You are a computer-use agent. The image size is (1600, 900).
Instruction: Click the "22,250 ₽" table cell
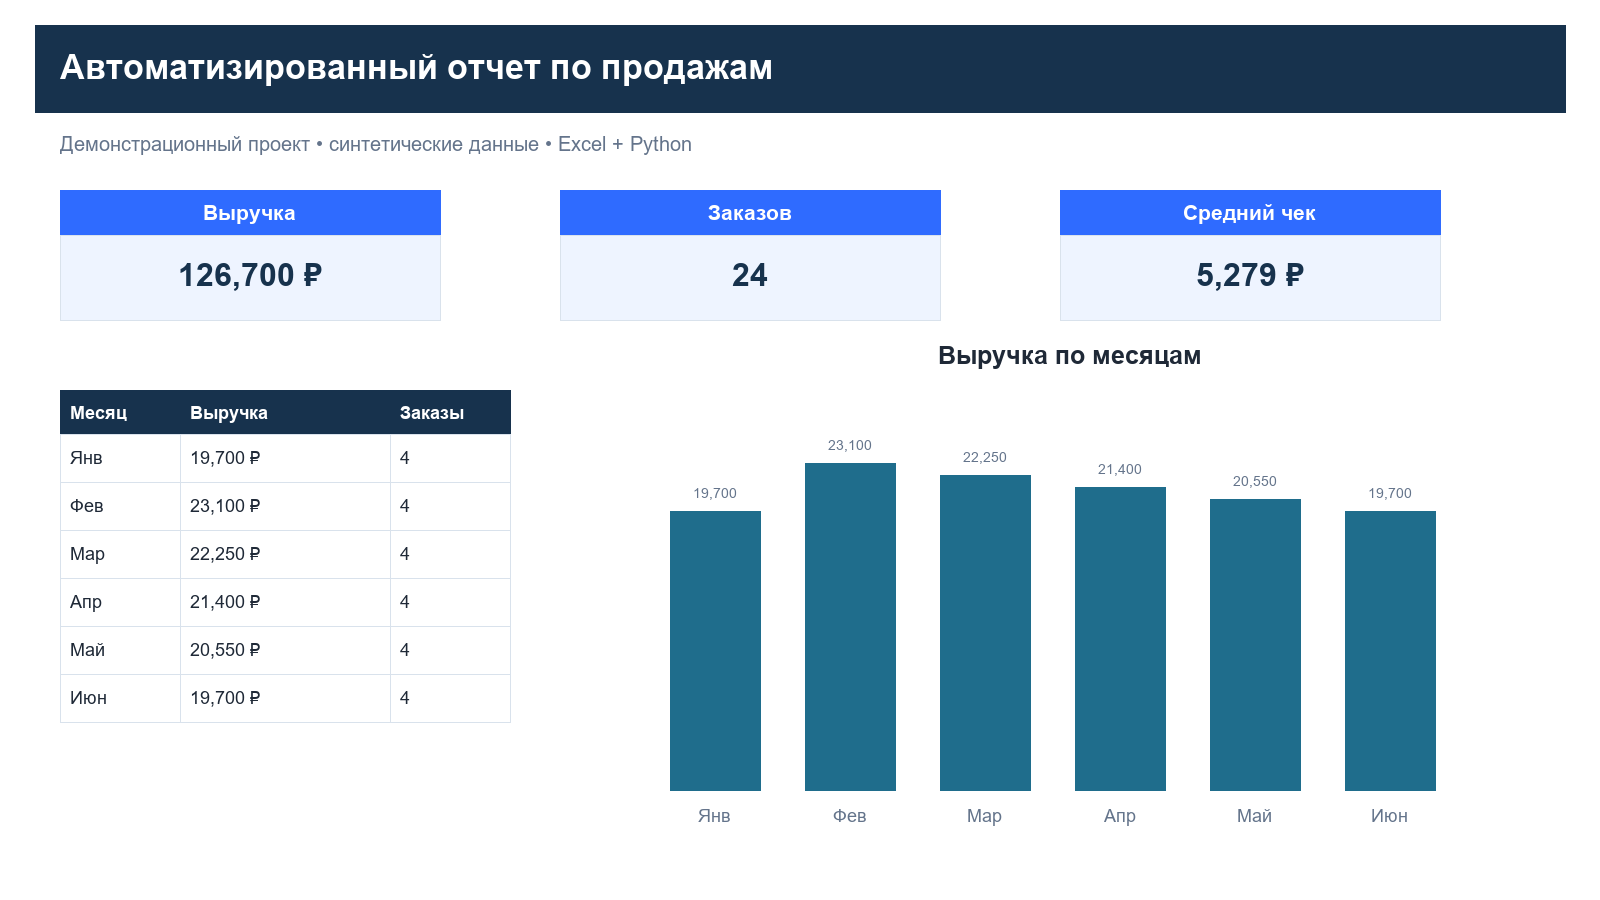coord(285,554)
